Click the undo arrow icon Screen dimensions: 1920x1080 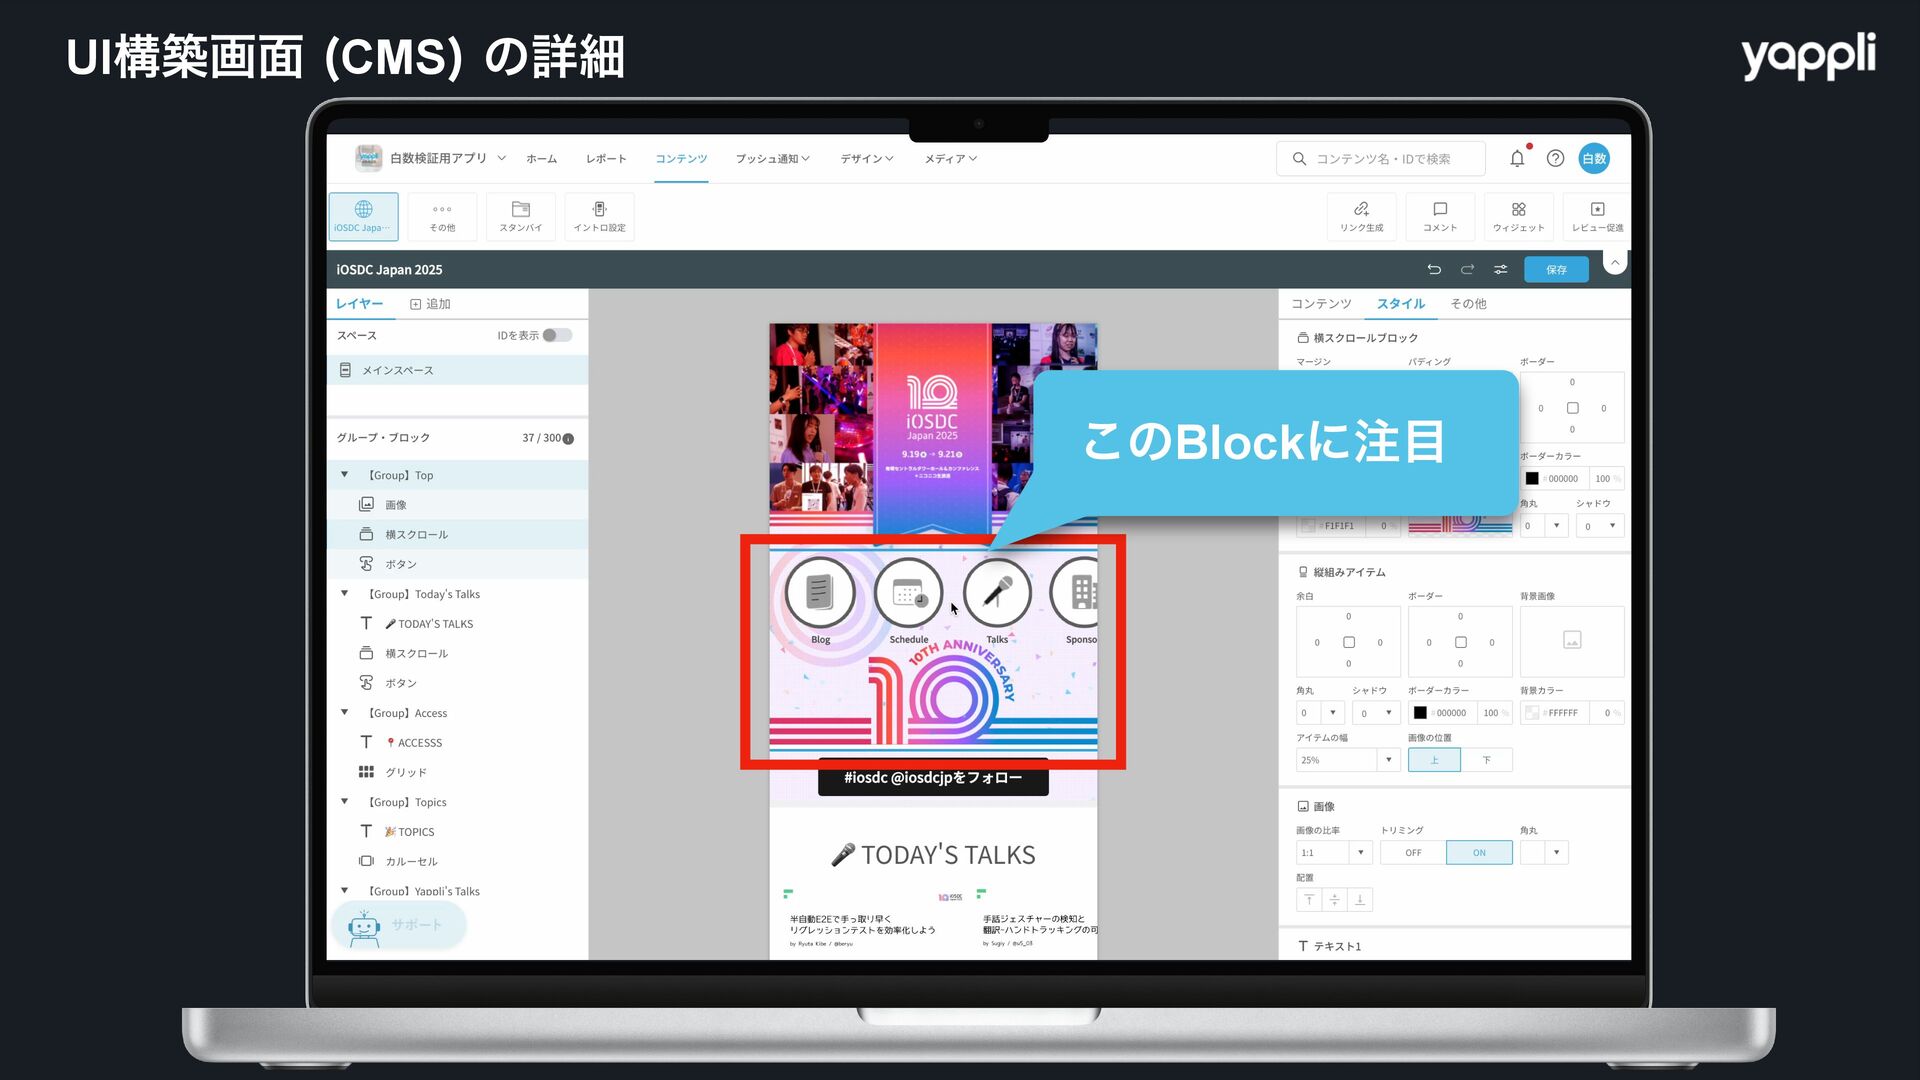point(1434,269)
